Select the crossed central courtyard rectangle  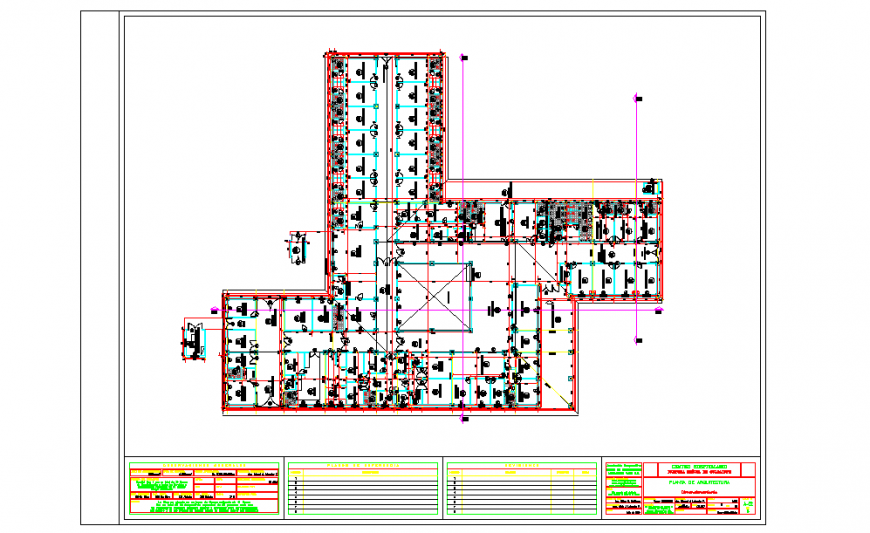click(x=434, y=298)
